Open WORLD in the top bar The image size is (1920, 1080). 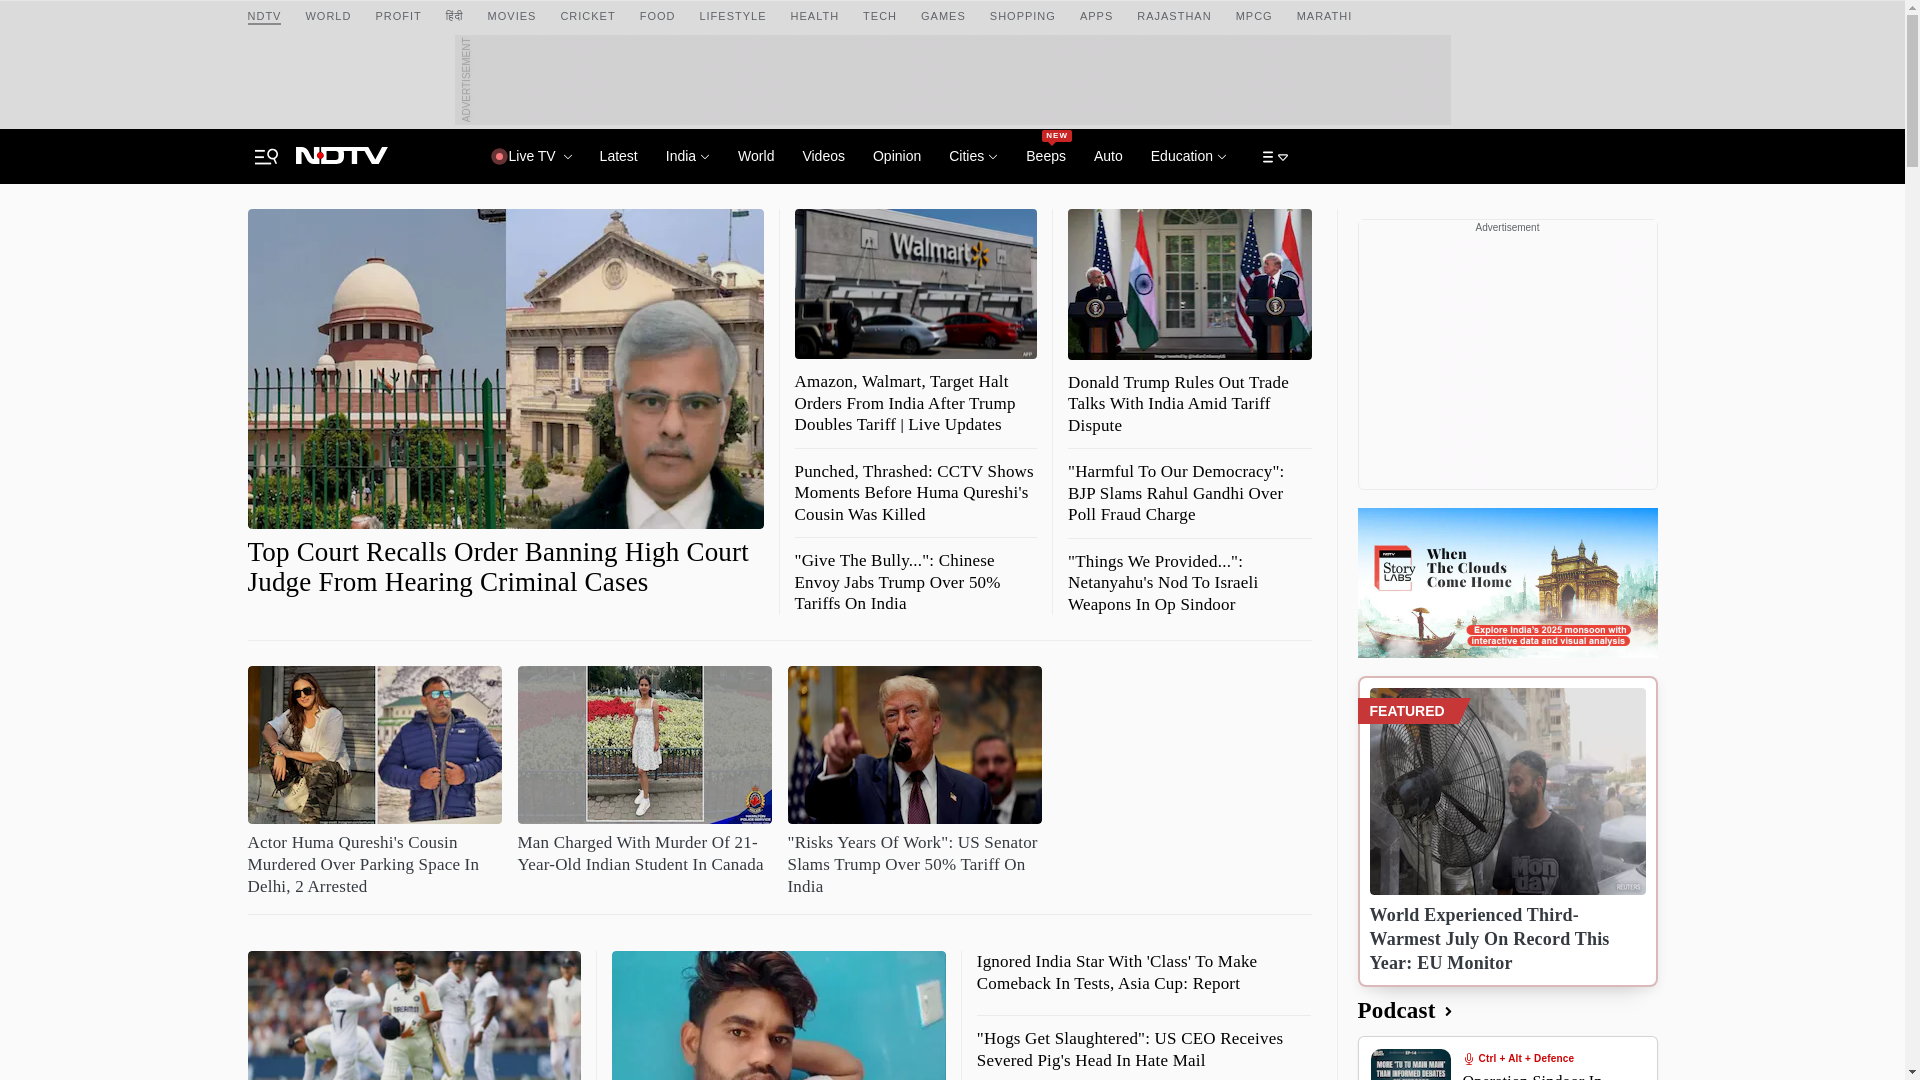328,17
